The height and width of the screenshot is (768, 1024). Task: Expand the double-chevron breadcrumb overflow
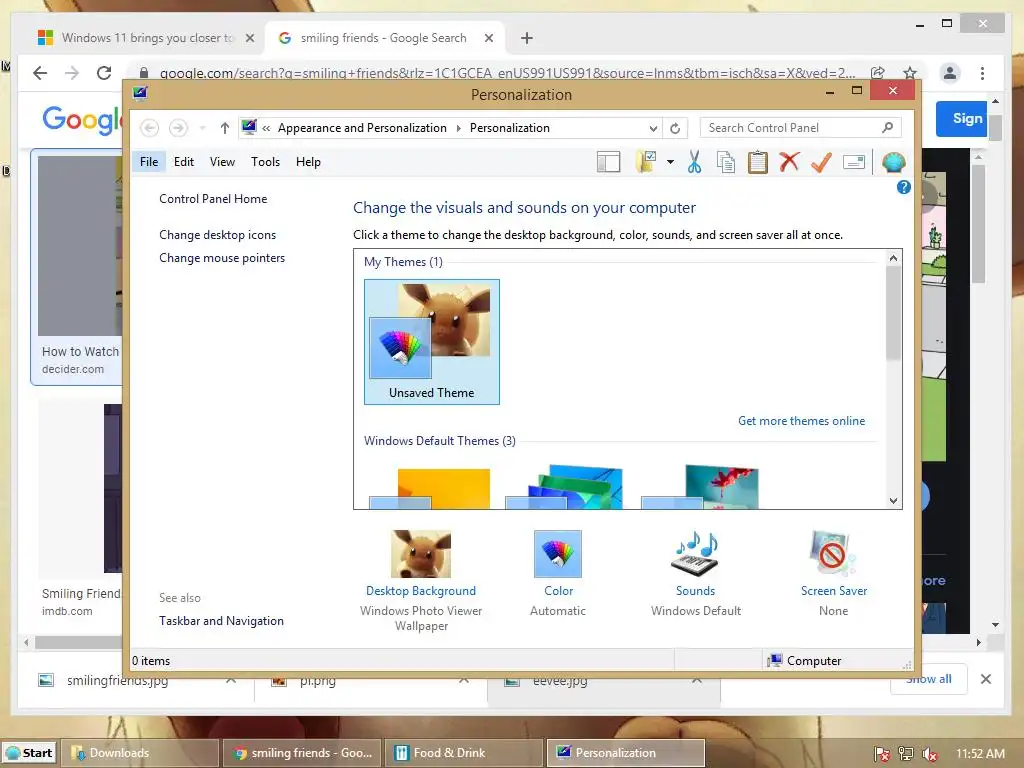[266, 128]
